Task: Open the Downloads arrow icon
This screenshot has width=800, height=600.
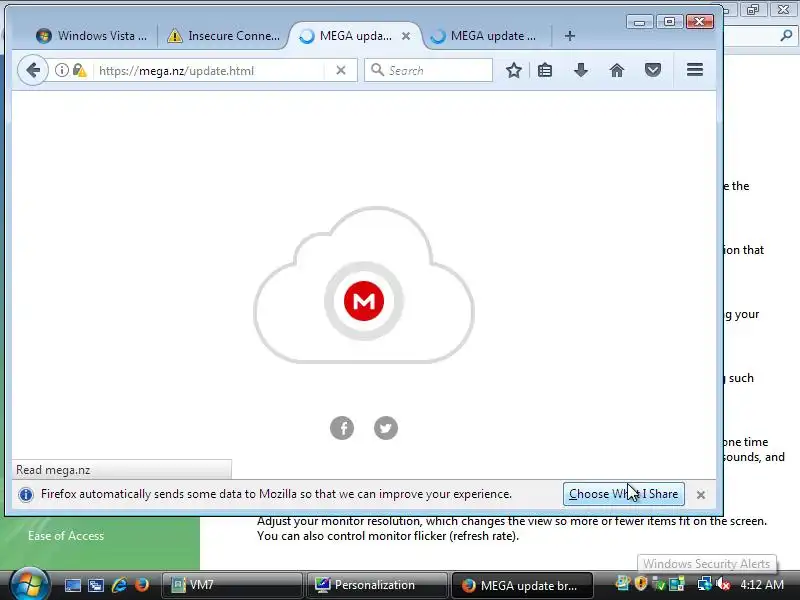Action: tap(581, 70)
